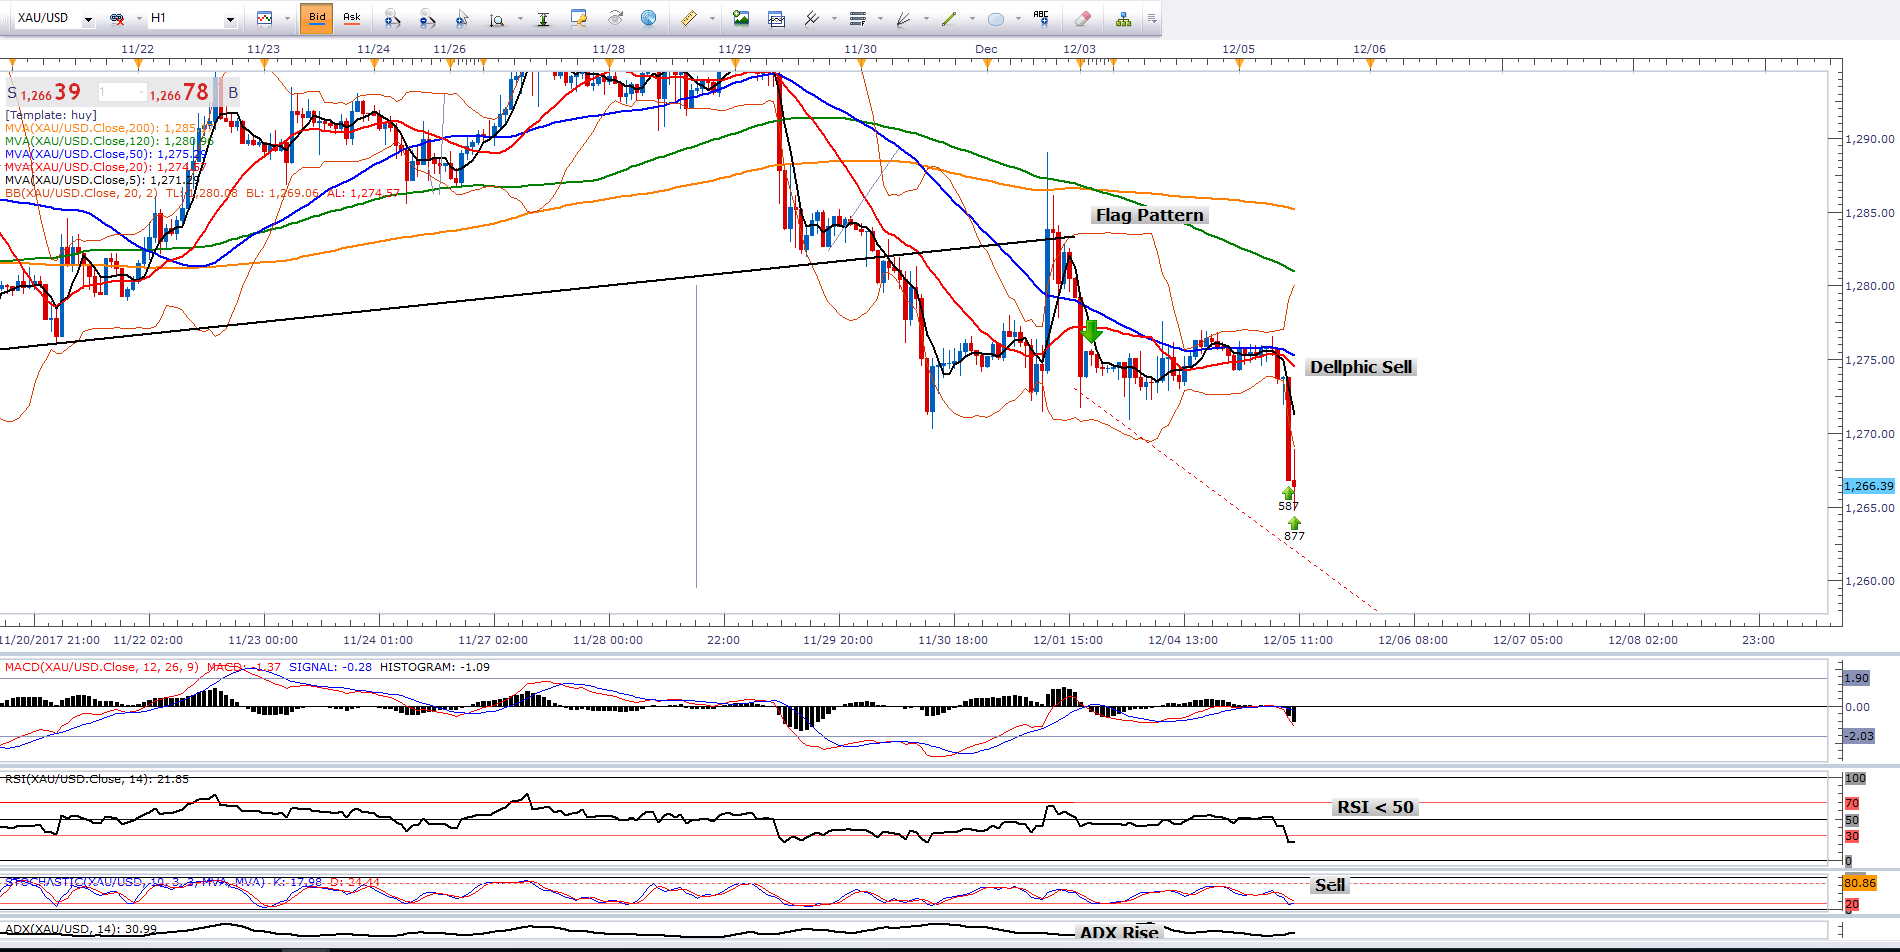Toggle the Ask price display button
Image resolution: width=1900 pixels, height=952 pixels.
pyautogui.click(x=352, y=18)
